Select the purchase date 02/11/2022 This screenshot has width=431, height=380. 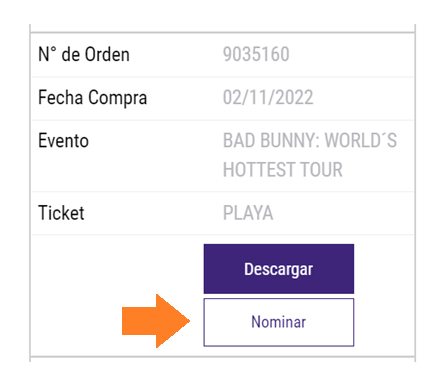268,98
